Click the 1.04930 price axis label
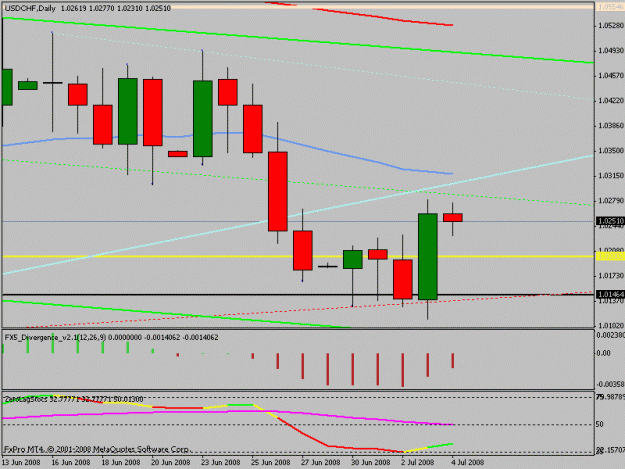The height and width of the screenshot is (469, 625). coord(611,51)
